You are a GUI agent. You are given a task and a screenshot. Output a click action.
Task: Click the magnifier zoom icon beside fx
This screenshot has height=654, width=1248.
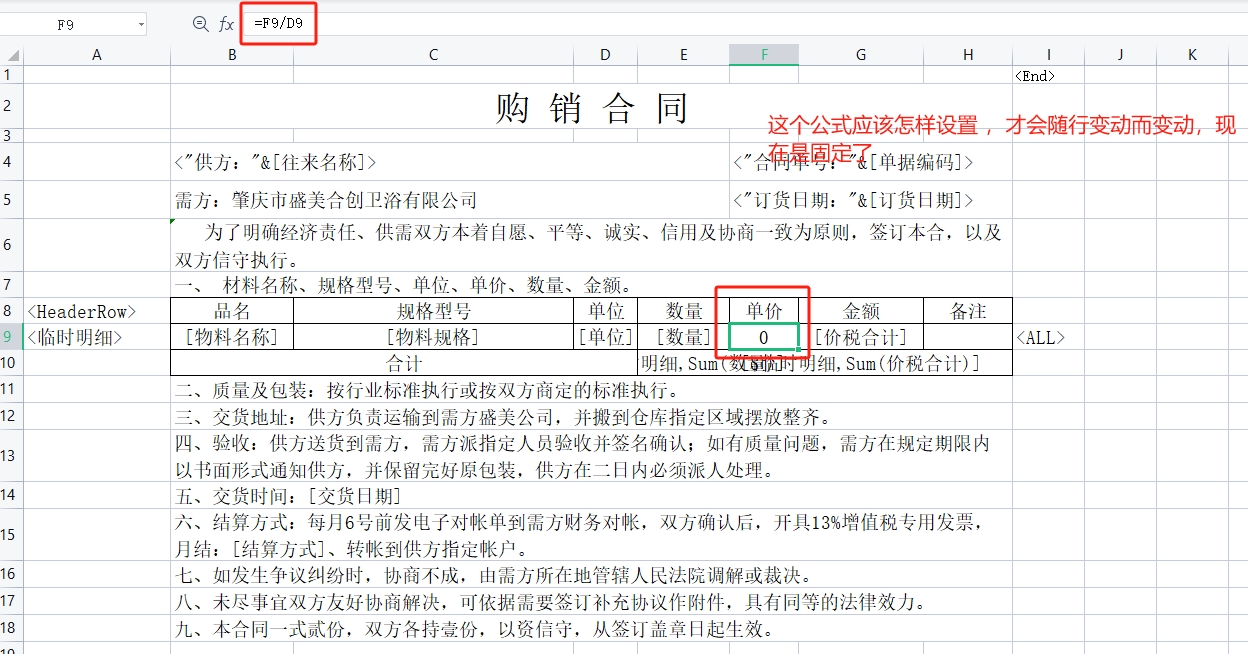pos(200,24)
